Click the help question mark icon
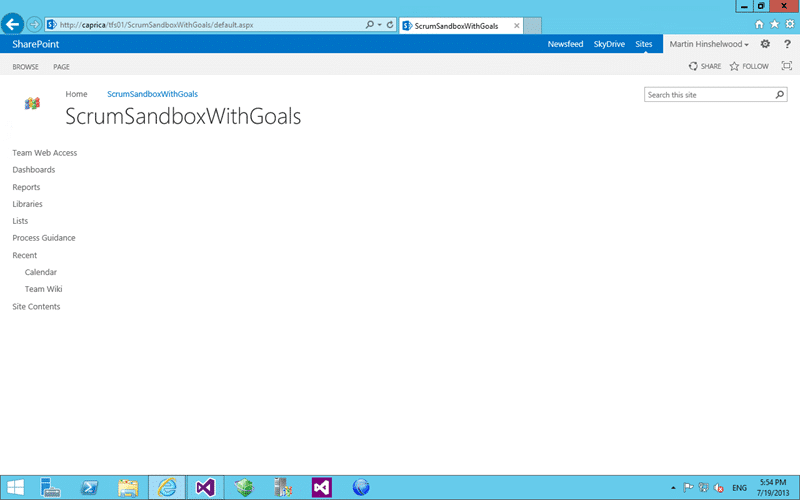 click(787, 44)
